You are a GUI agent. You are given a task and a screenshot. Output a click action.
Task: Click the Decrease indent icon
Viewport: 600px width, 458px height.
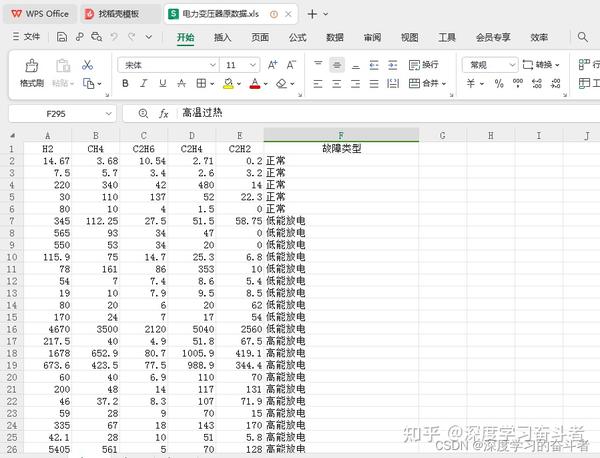(374, 65)
